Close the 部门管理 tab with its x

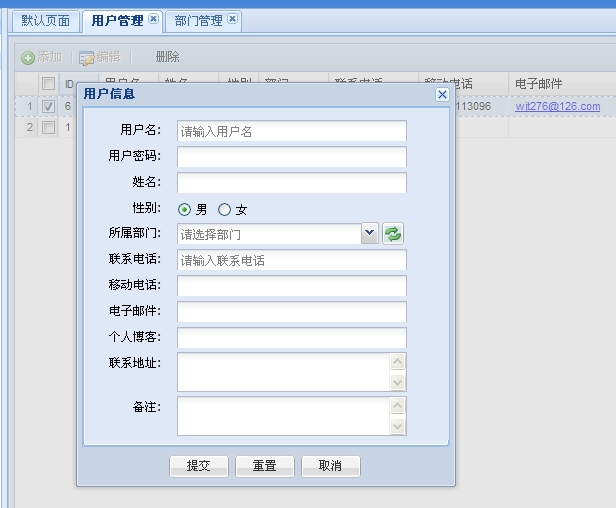coord(233,18)
